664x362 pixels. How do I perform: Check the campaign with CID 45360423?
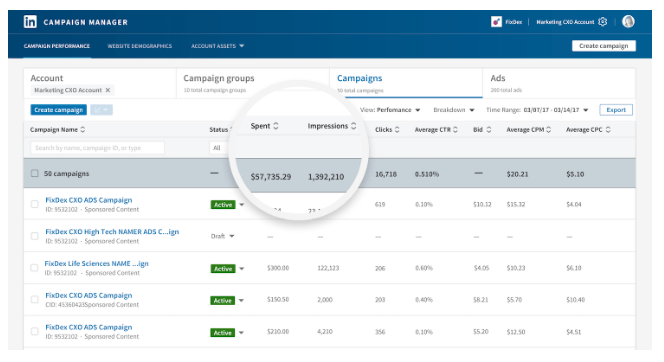click(x=35, y=299)
